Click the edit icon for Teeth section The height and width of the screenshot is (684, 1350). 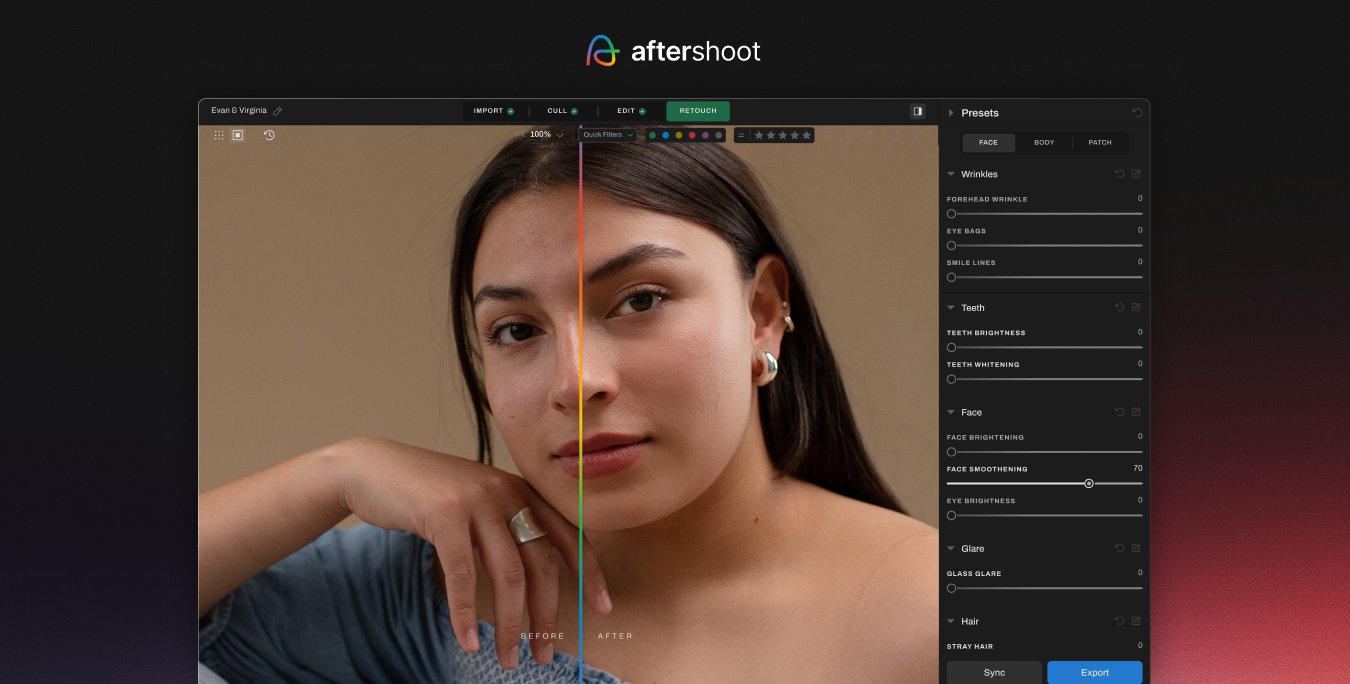1136,308
